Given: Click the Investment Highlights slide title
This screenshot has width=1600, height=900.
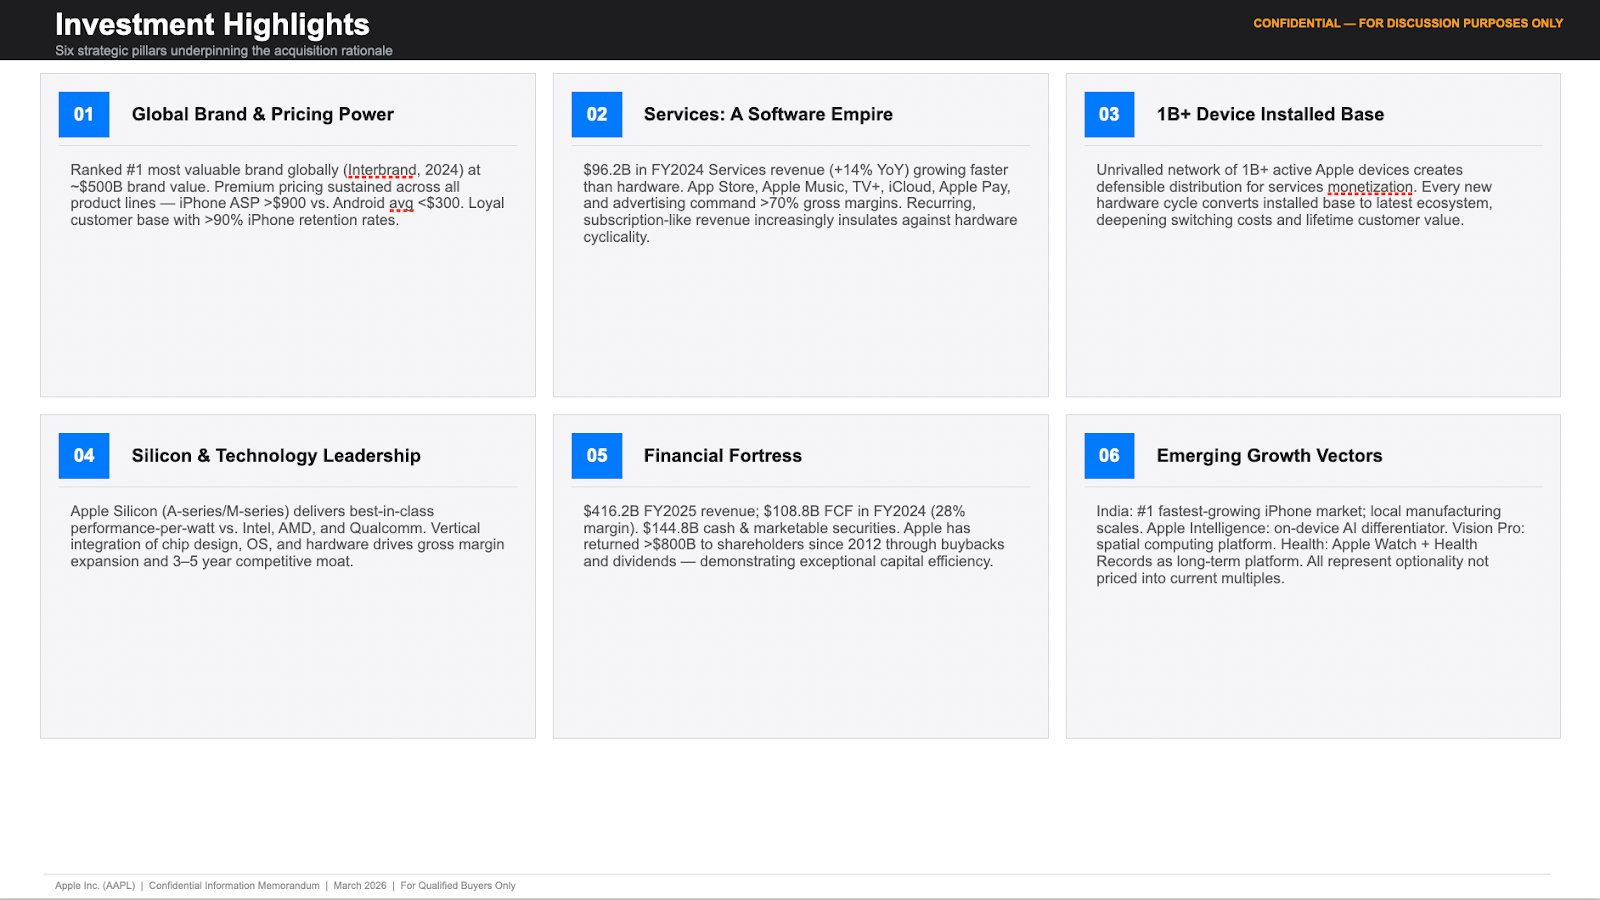Looking at the screenshot, I should point(212,24).
